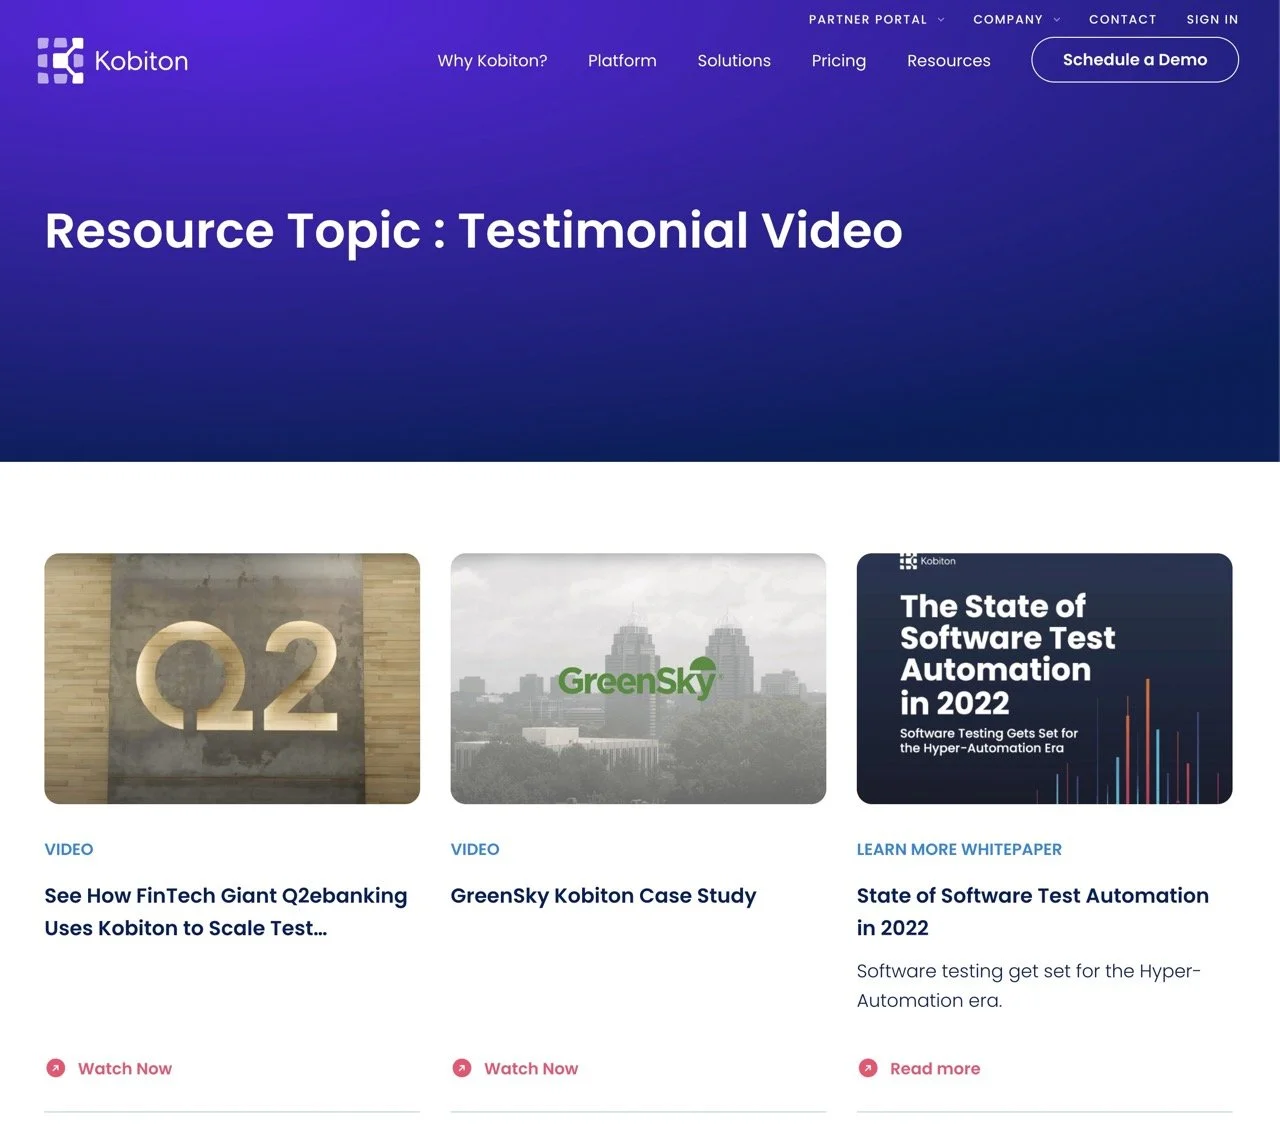
Task: Open the Why Kobiton? menu
Action: pyautogui.click(x=492, y=61)
